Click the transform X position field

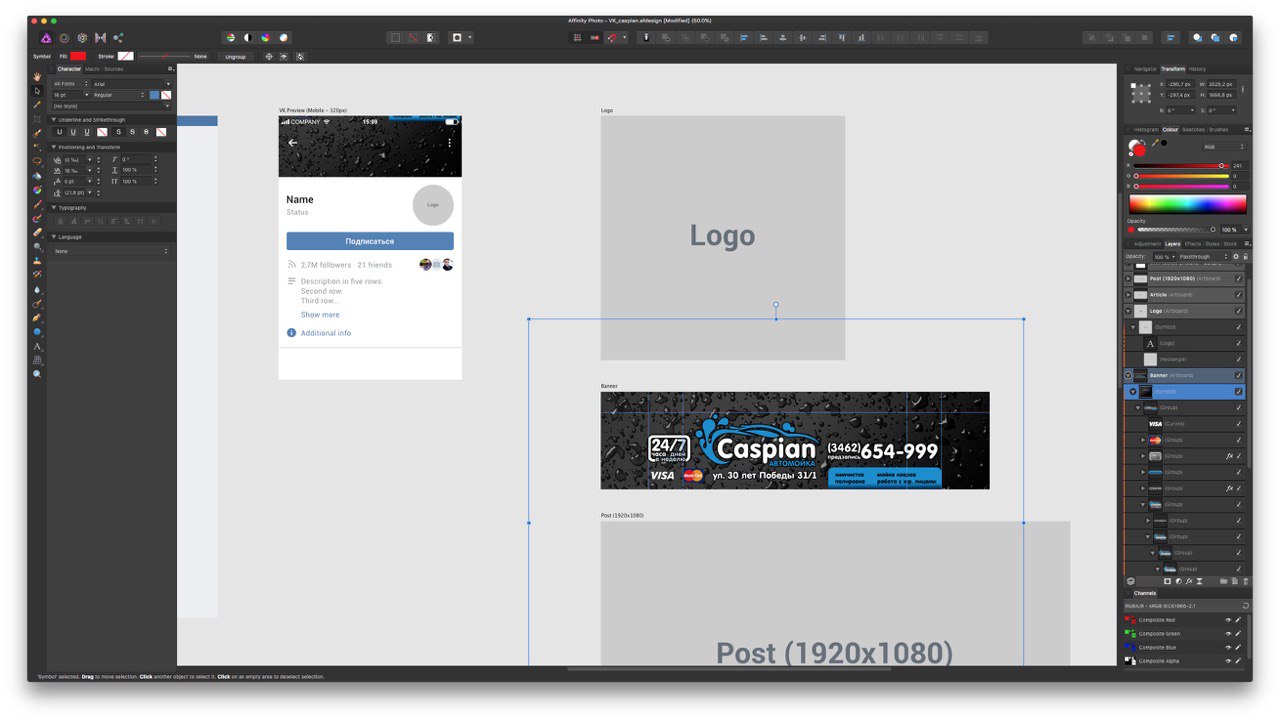1180,85
